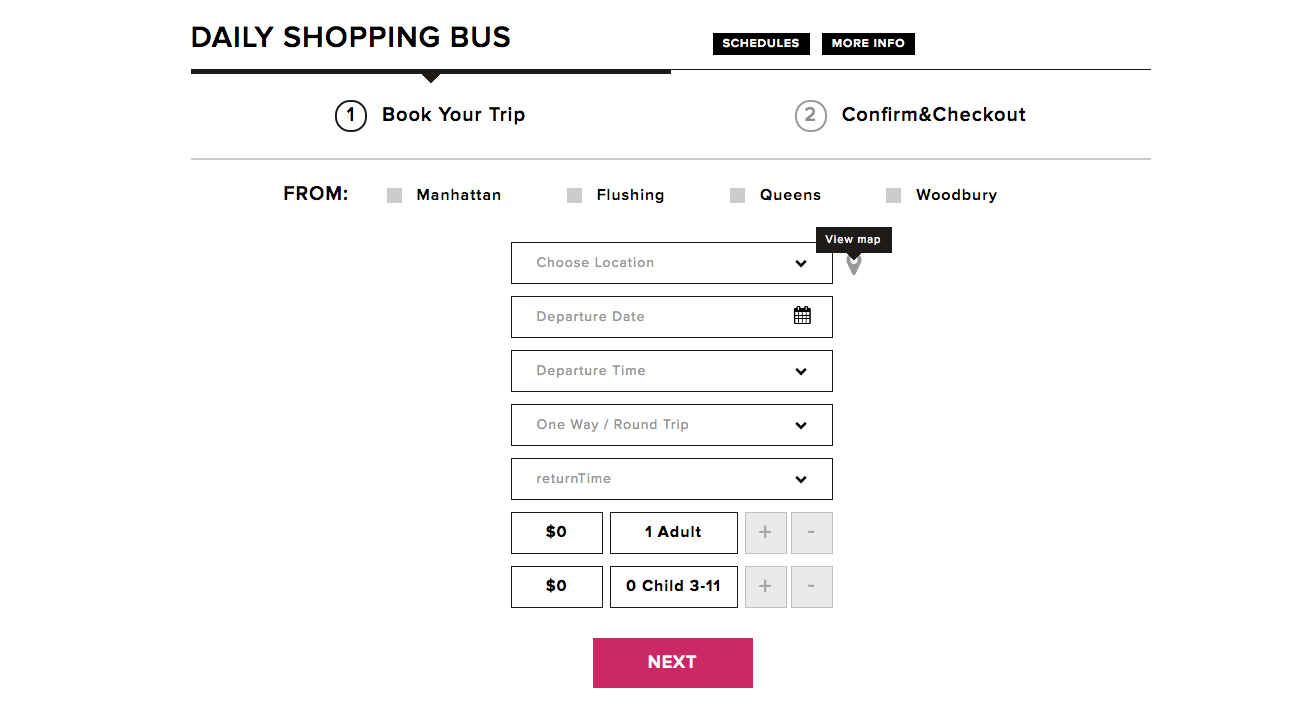Open One Way / Round Trip dropdown
The height and width of the screenshot is (710, 1292).
tap(671, 425)
